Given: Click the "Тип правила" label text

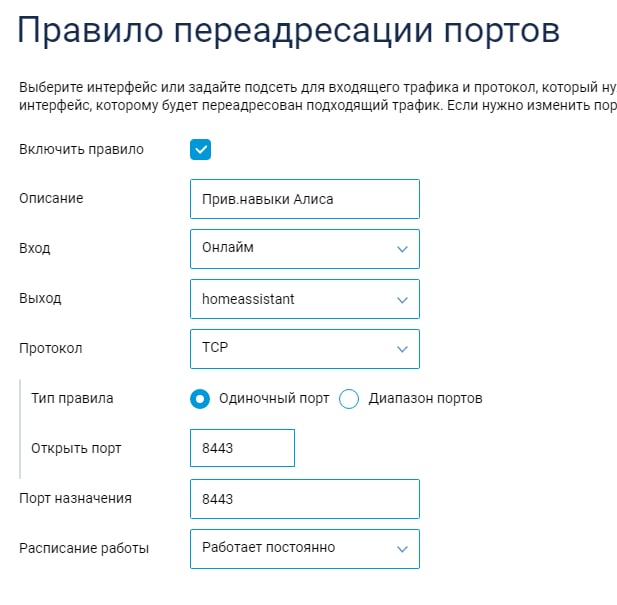Looking at the screenshot, I should pyautogui.click(x=72, y=398).
